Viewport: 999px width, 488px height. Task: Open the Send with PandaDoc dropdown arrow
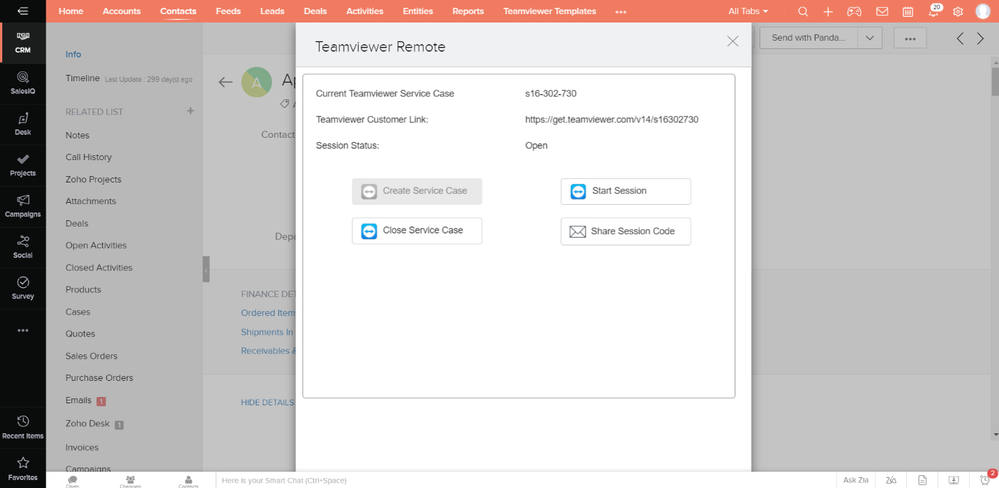click(x=868, y=38)
